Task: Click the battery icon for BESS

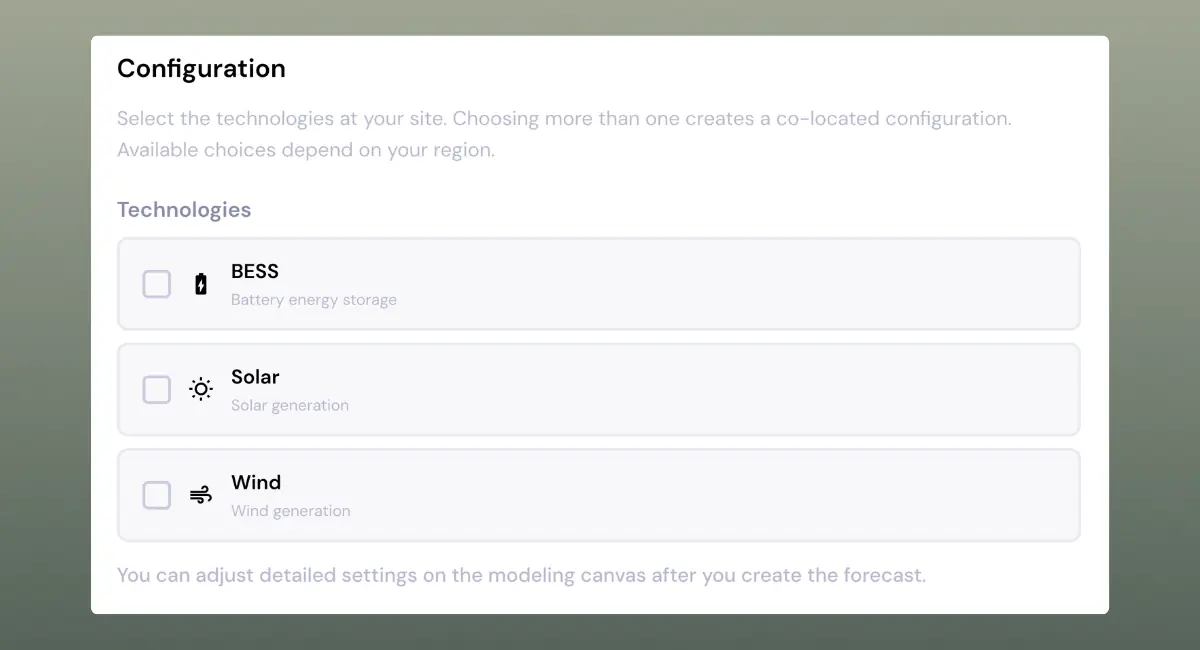Action: [201, 284]
